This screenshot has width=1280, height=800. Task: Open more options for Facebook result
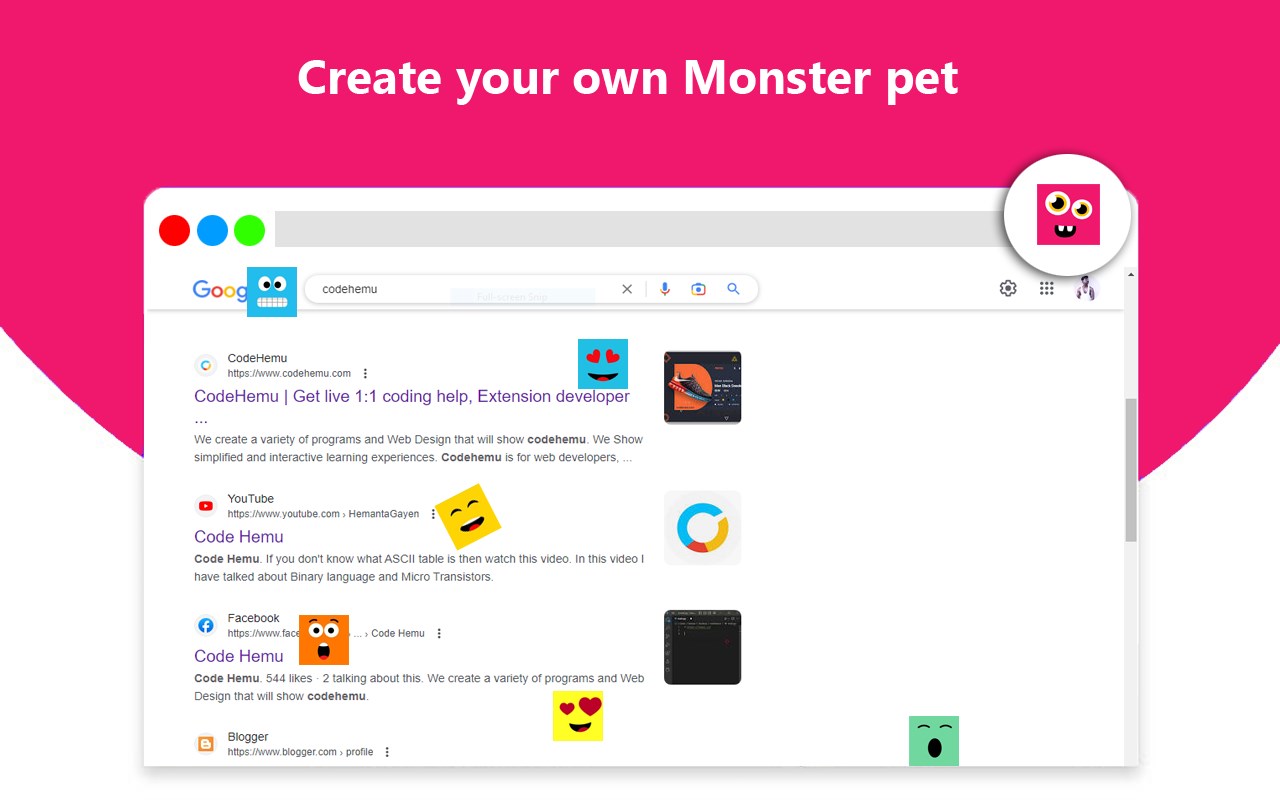coord(439,634)
